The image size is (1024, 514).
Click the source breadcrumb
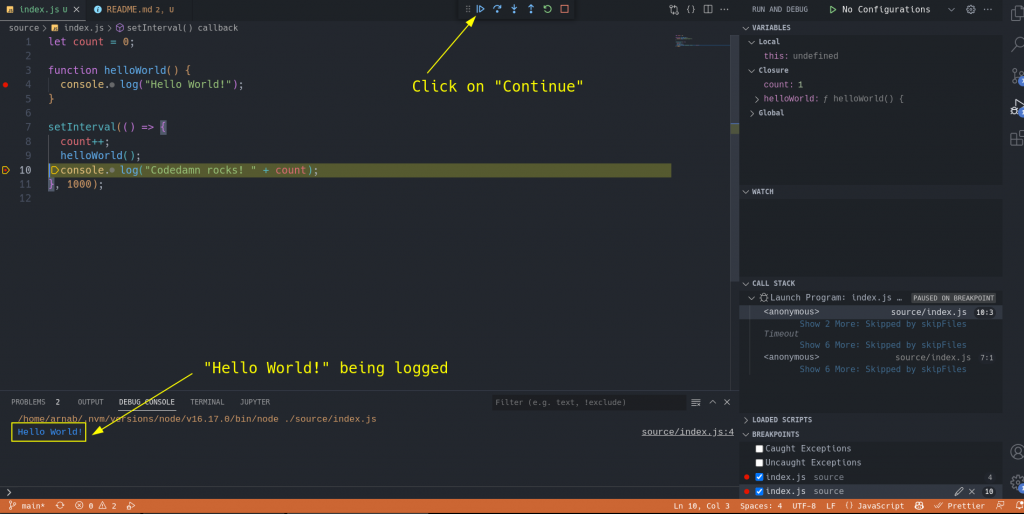(x=24, y=28)
